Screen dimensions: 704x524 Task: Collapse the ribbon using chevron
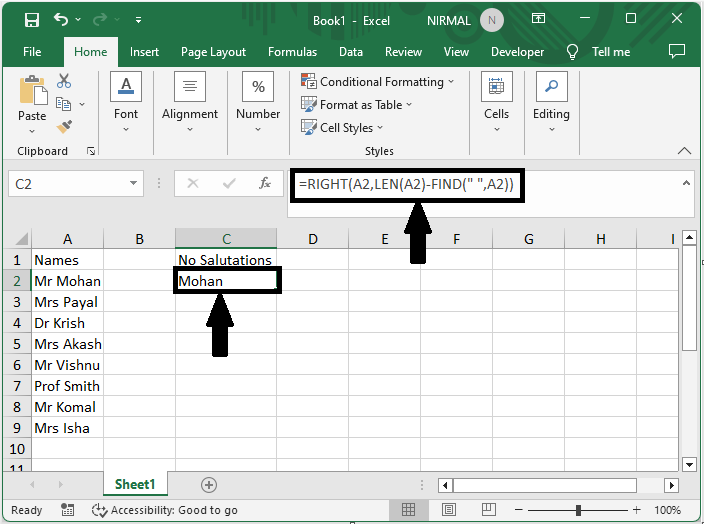tap(685, 151)
